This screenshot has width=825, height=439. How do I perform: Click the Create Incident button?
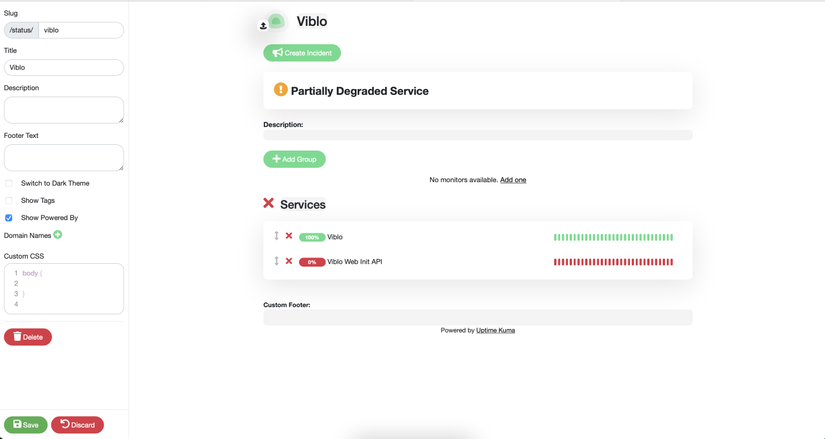click(x=302, y=53)
